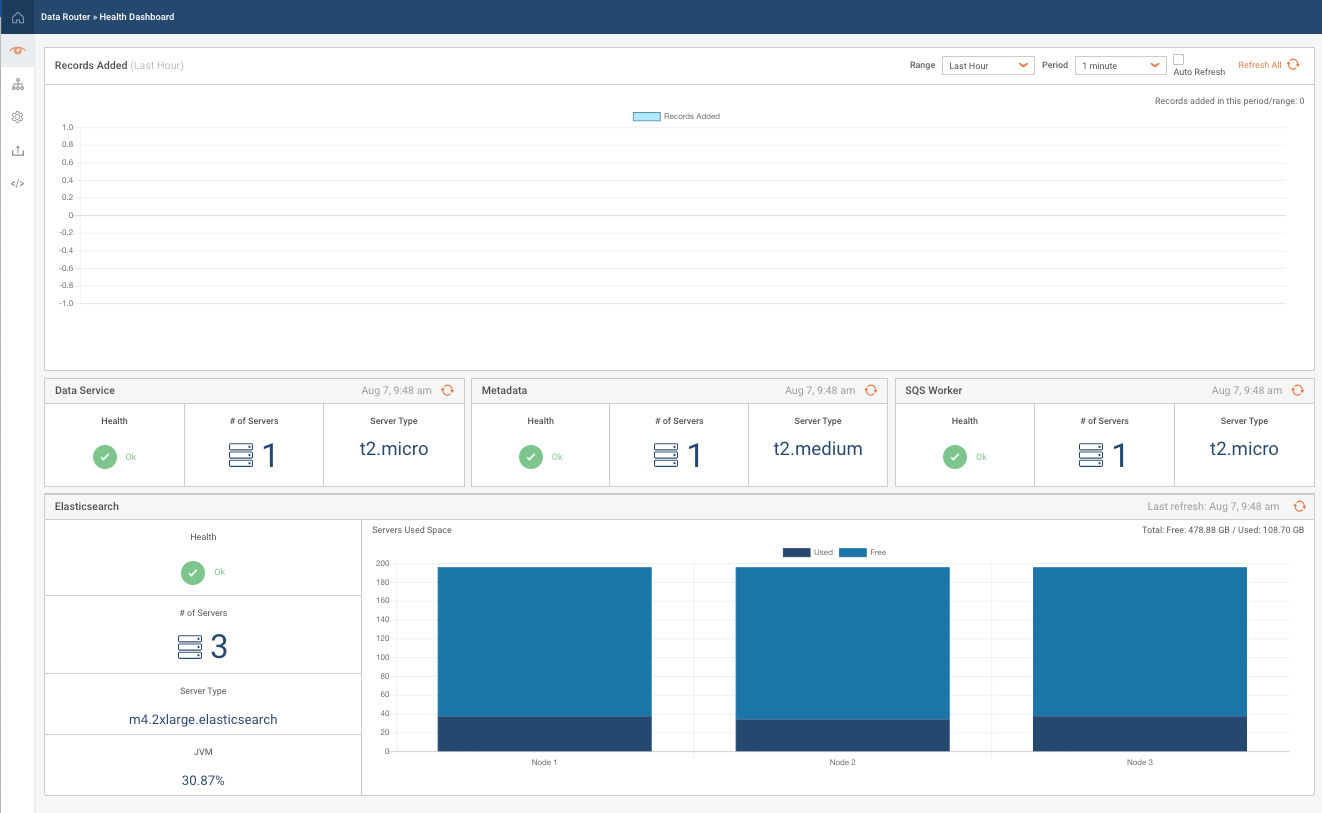This screenshot has height=813, width=1322.
Task: Click the export/upload sidebar icon
Action: [x=17, y=150]
